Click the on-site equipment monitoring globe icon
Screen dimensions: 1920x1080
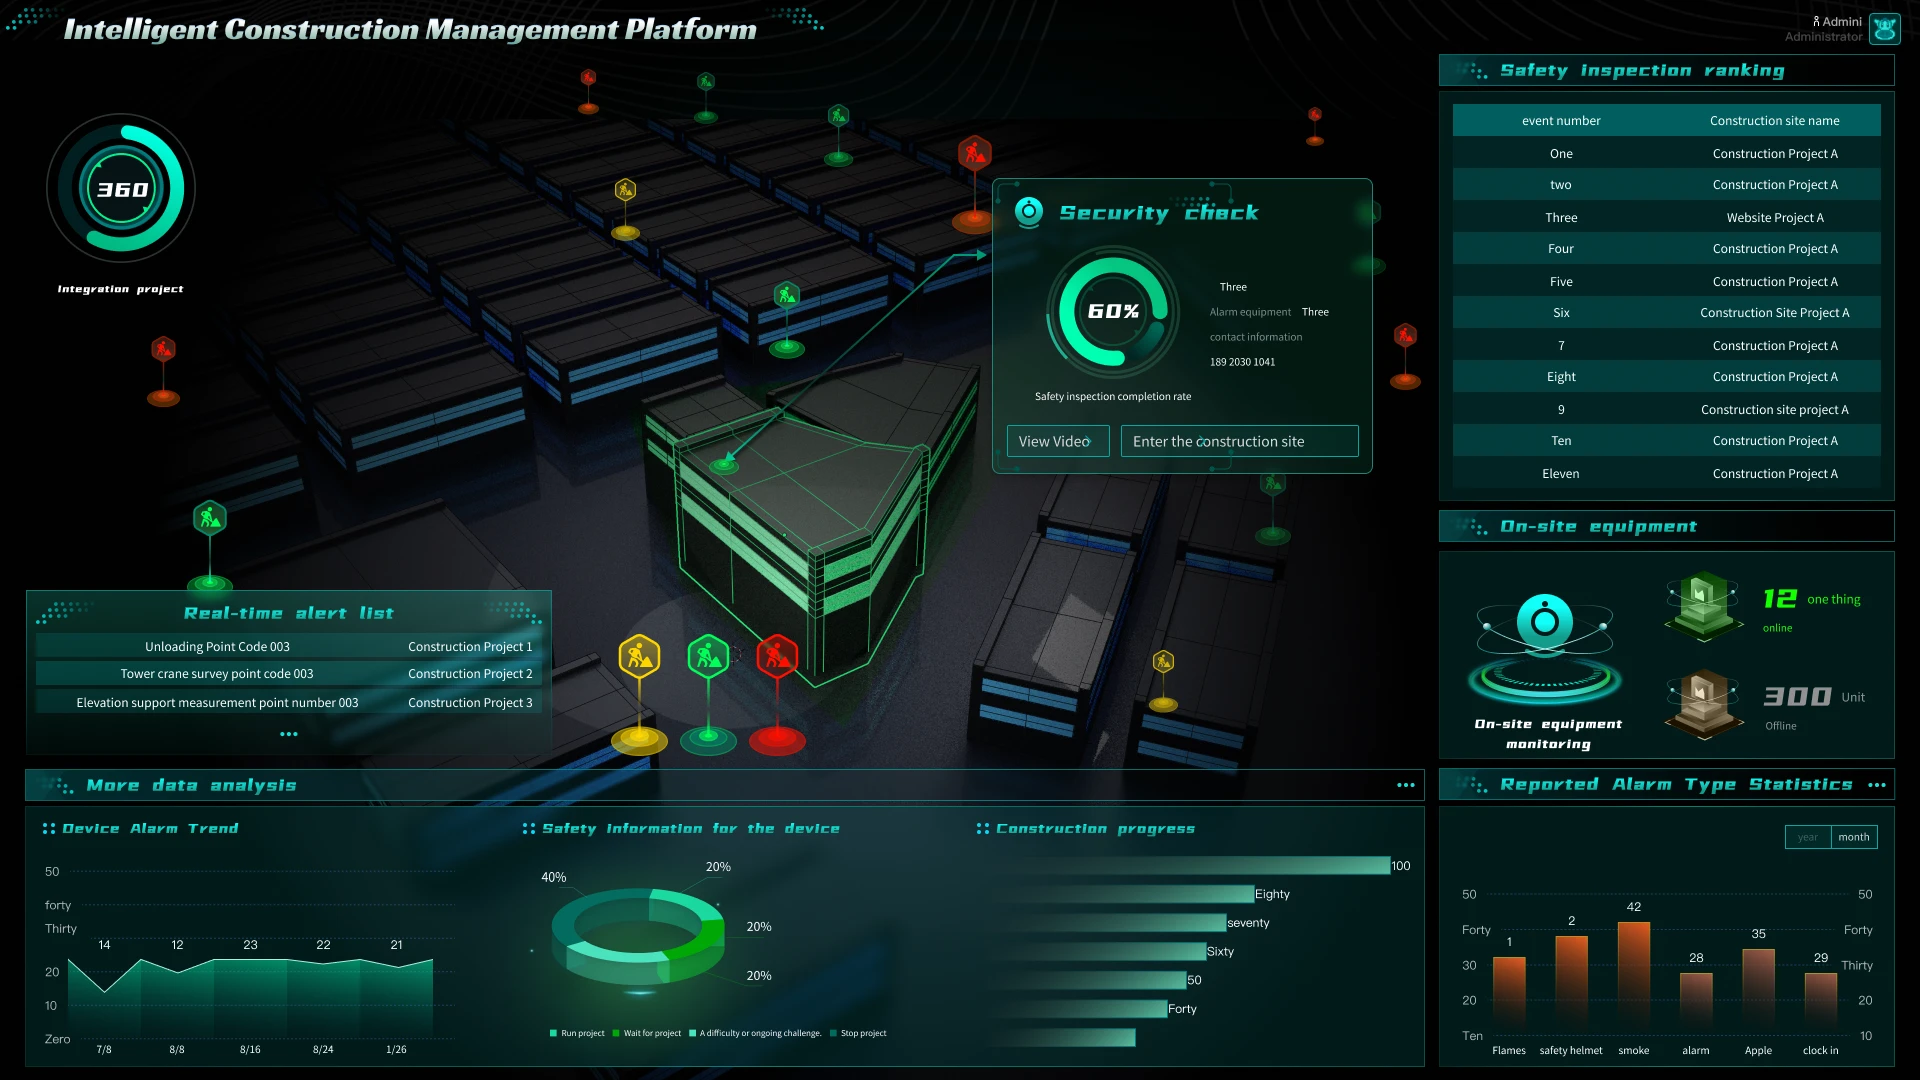click(x=1544, y=622)
